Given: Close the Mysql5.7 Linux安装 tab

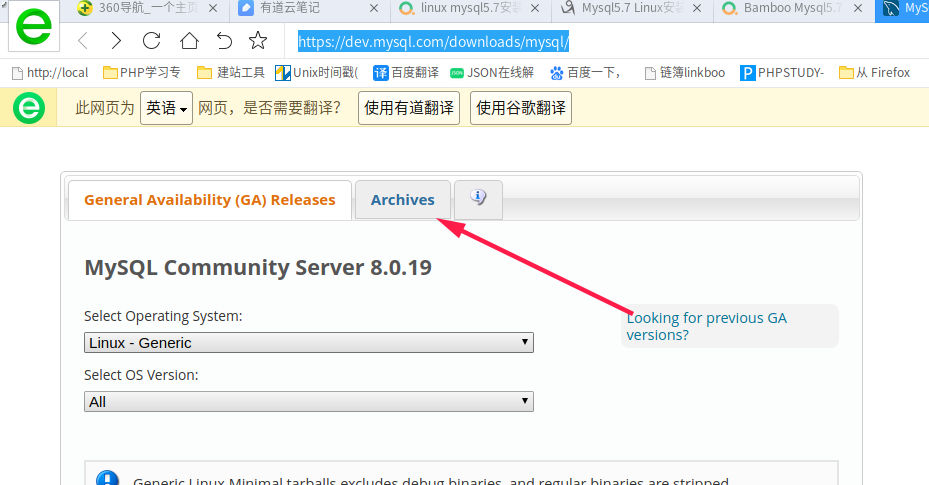Looking at the screenshot, I should (x=697, y=8).
